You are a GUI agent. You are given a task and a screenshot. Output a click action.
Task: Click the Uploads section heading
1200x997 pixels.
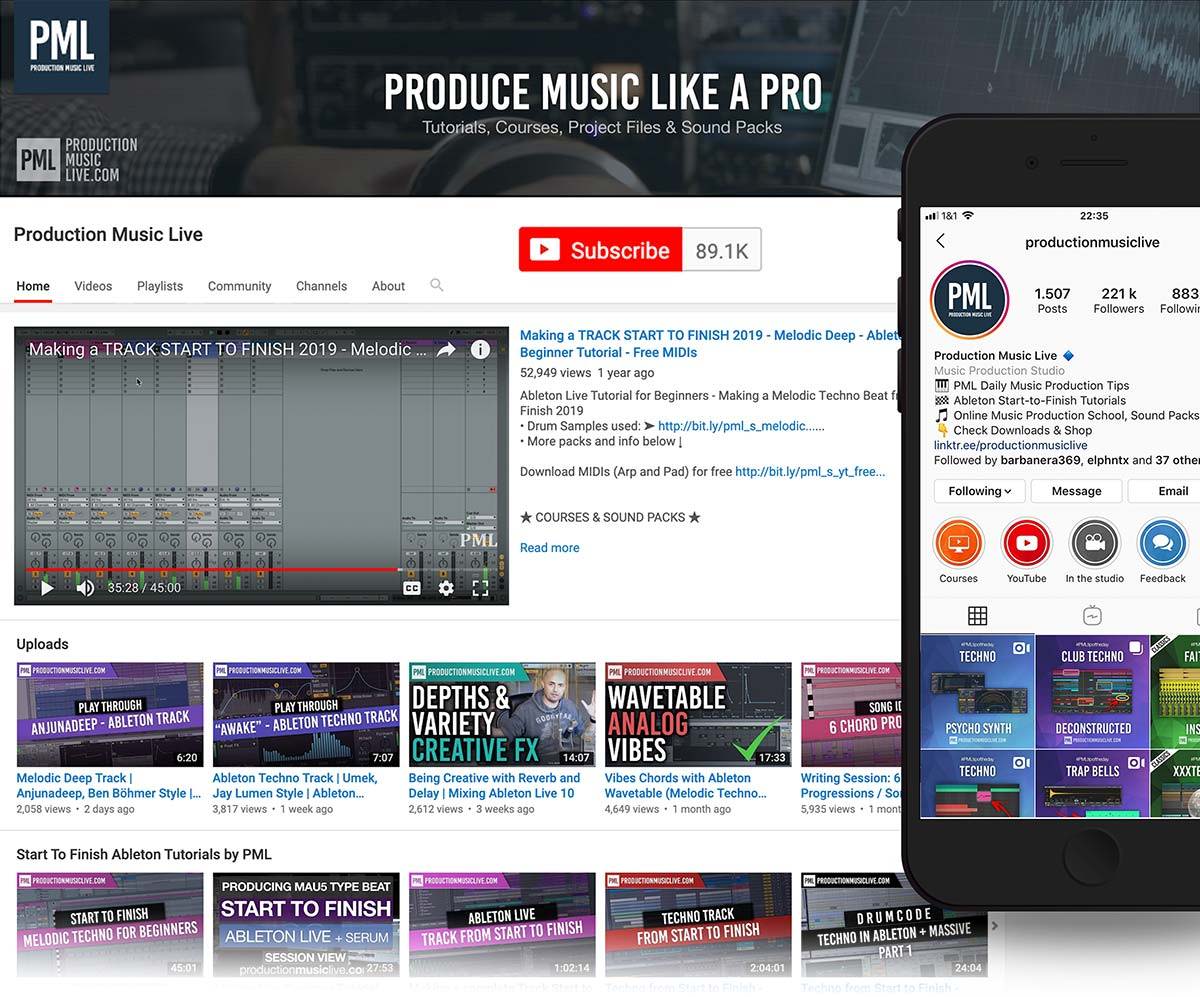[42, 644]
